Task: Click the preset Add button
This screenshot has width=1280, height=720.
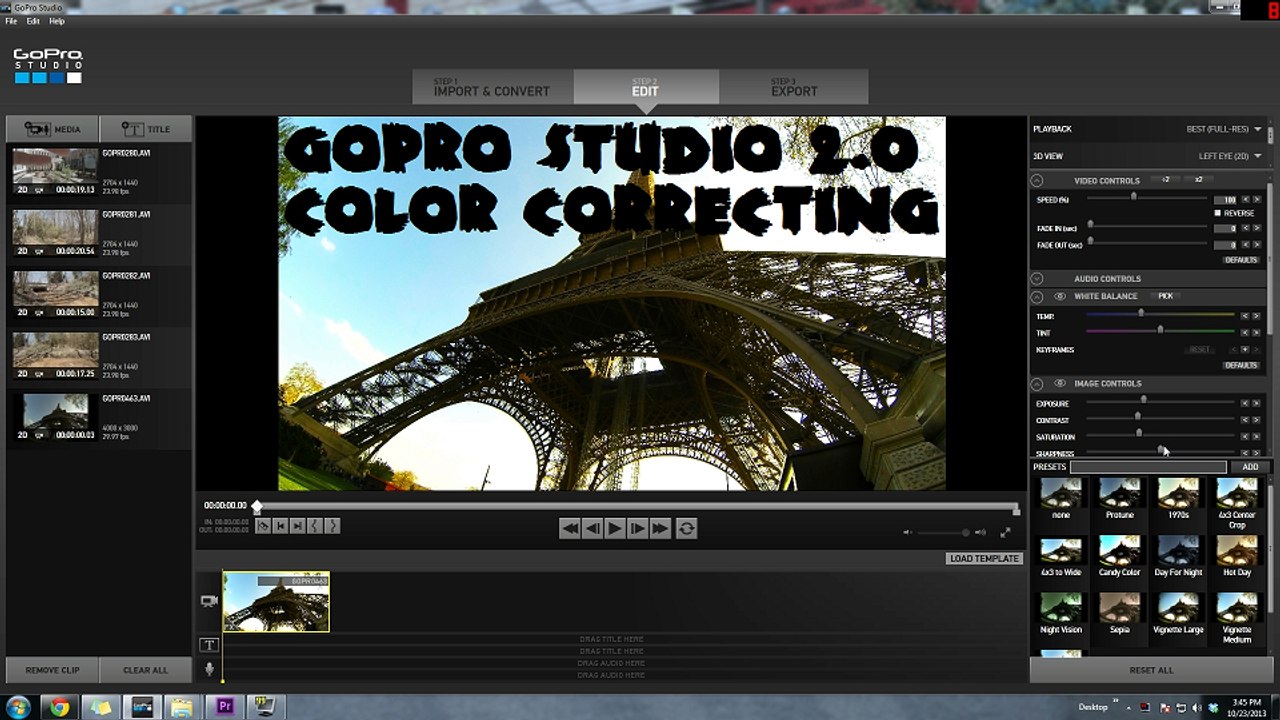Action: 1250,467
